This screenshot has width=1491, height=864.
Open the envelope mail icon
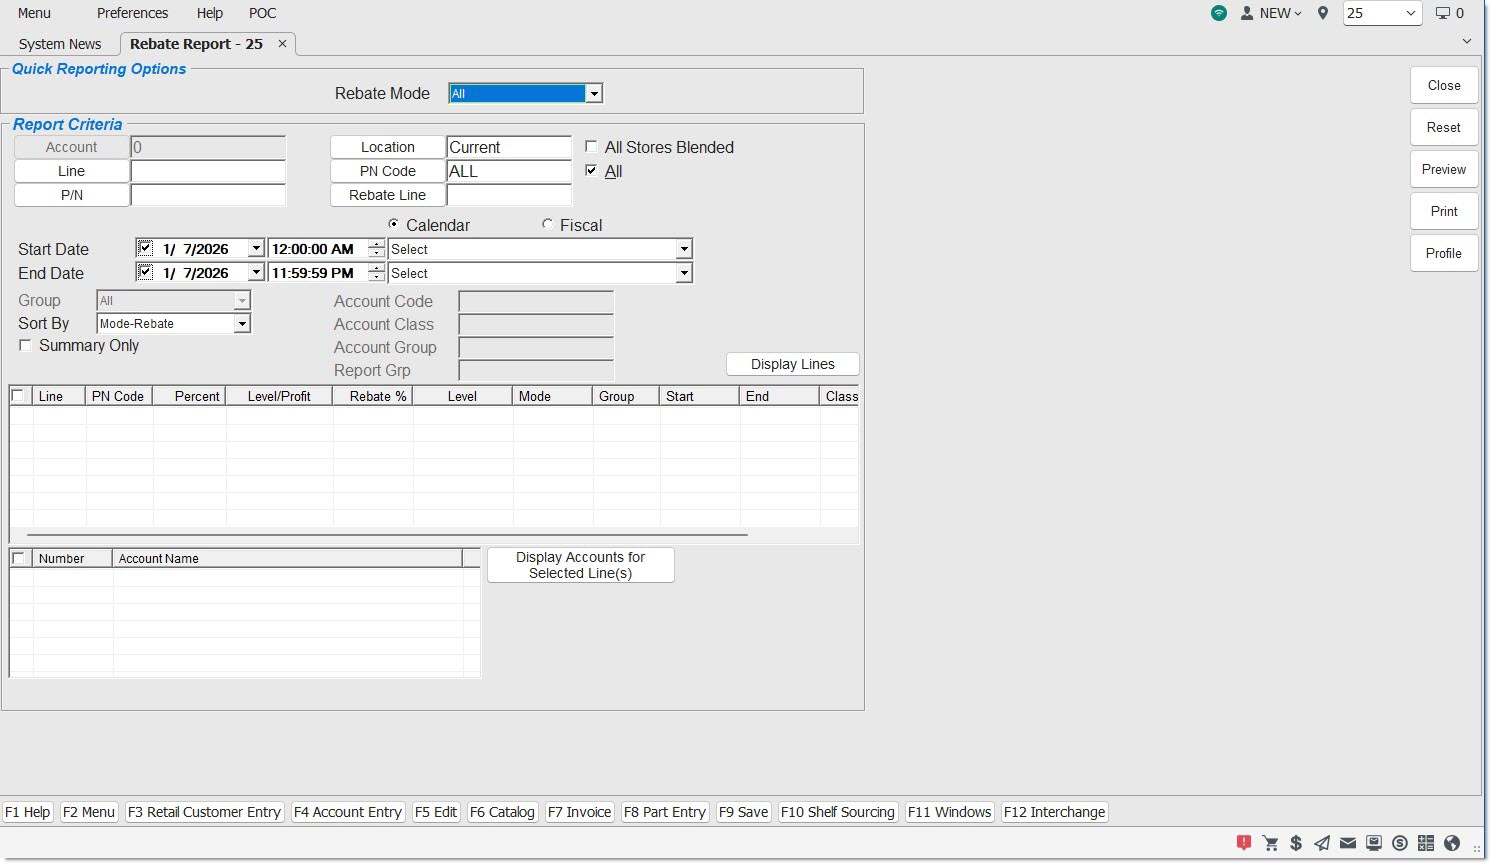[1348, 843]
